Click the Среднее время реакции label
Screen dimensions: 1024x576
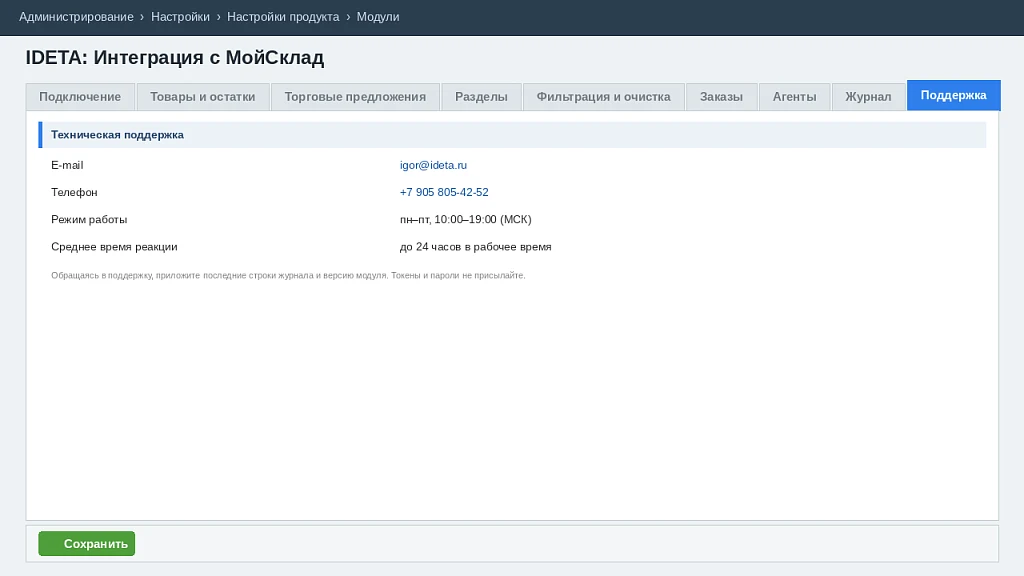[114, 247]
